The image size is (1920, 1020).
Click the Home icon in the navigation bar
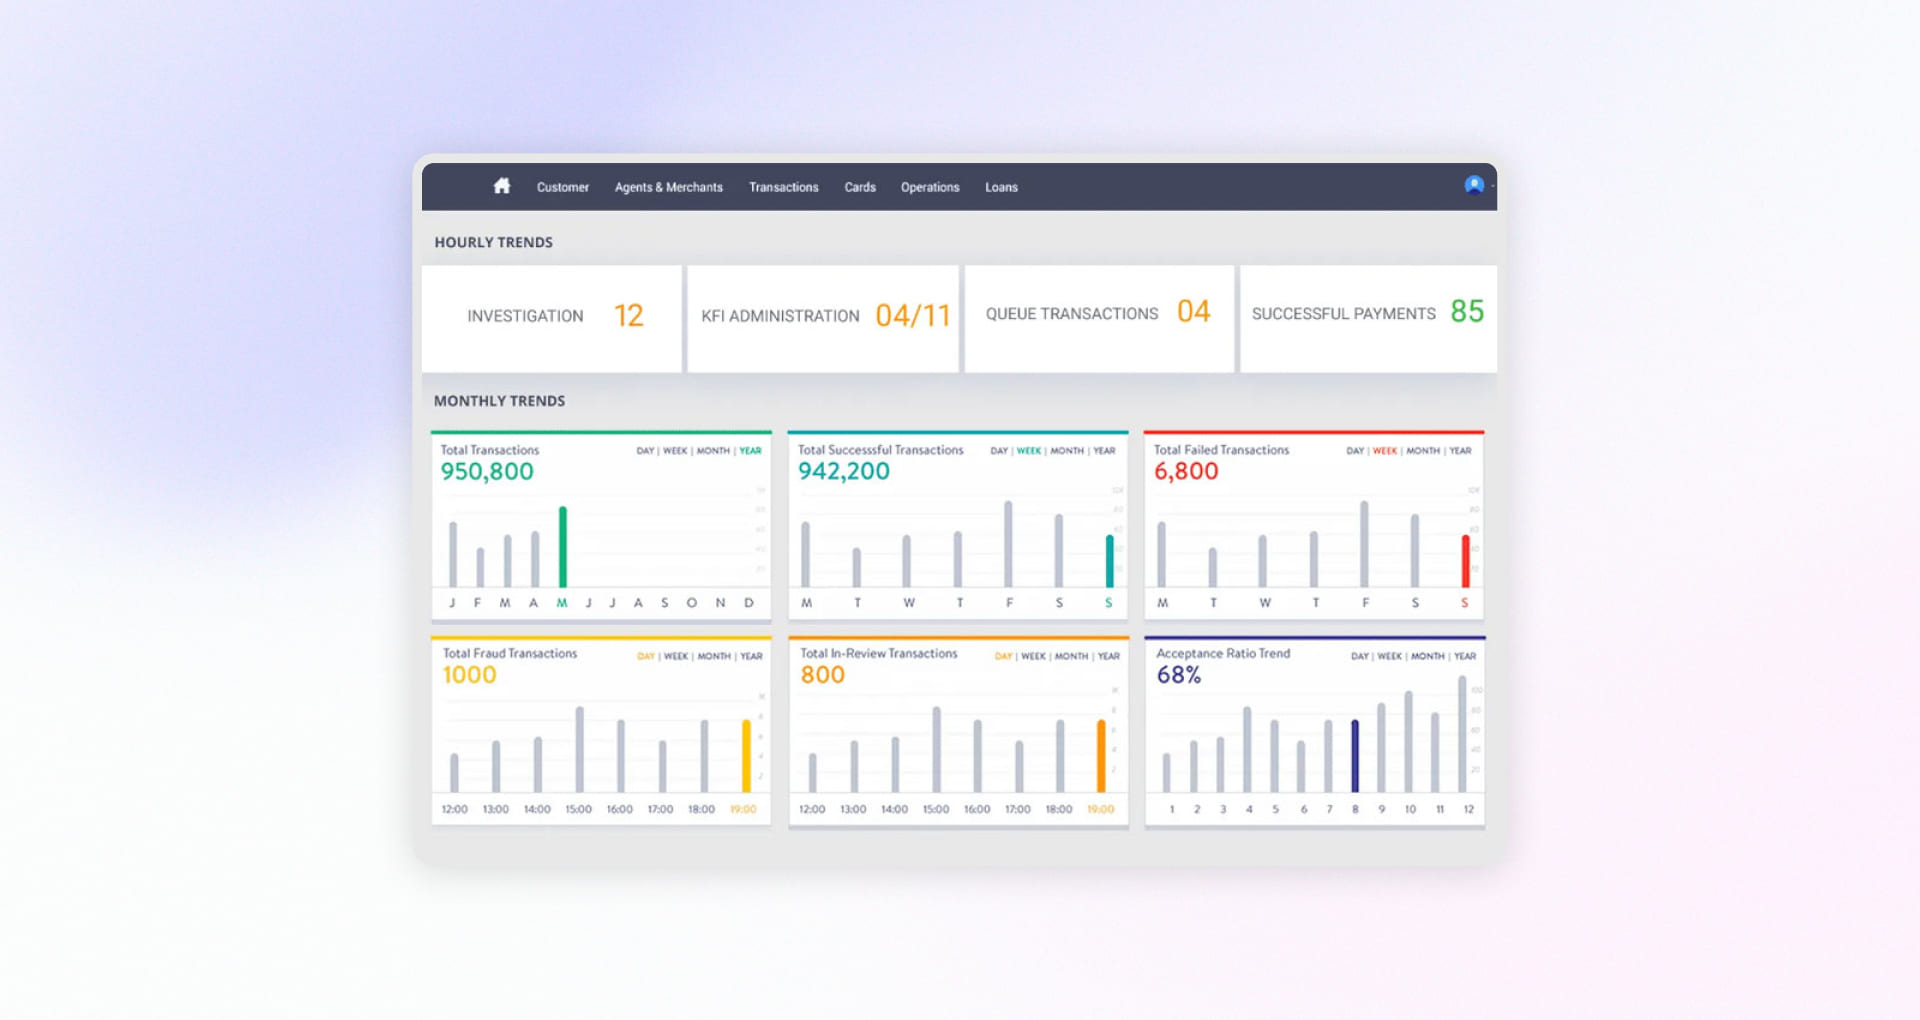[x=501, y=186]
